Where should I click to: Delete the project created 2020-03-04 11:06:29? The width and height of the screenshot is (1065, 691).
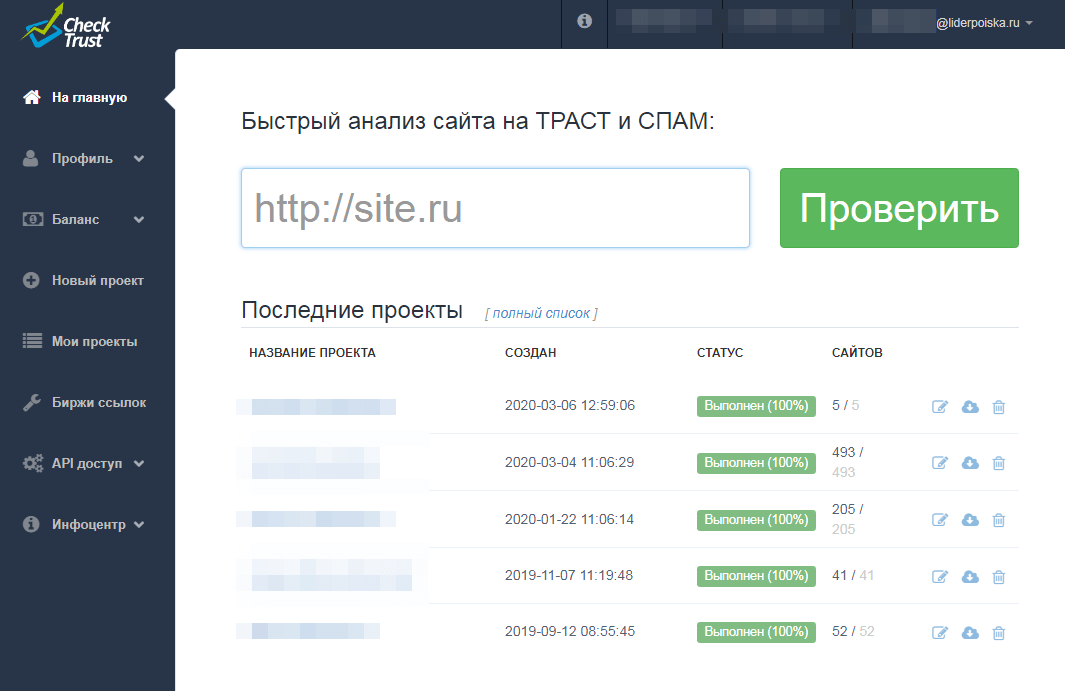[998, 463]
